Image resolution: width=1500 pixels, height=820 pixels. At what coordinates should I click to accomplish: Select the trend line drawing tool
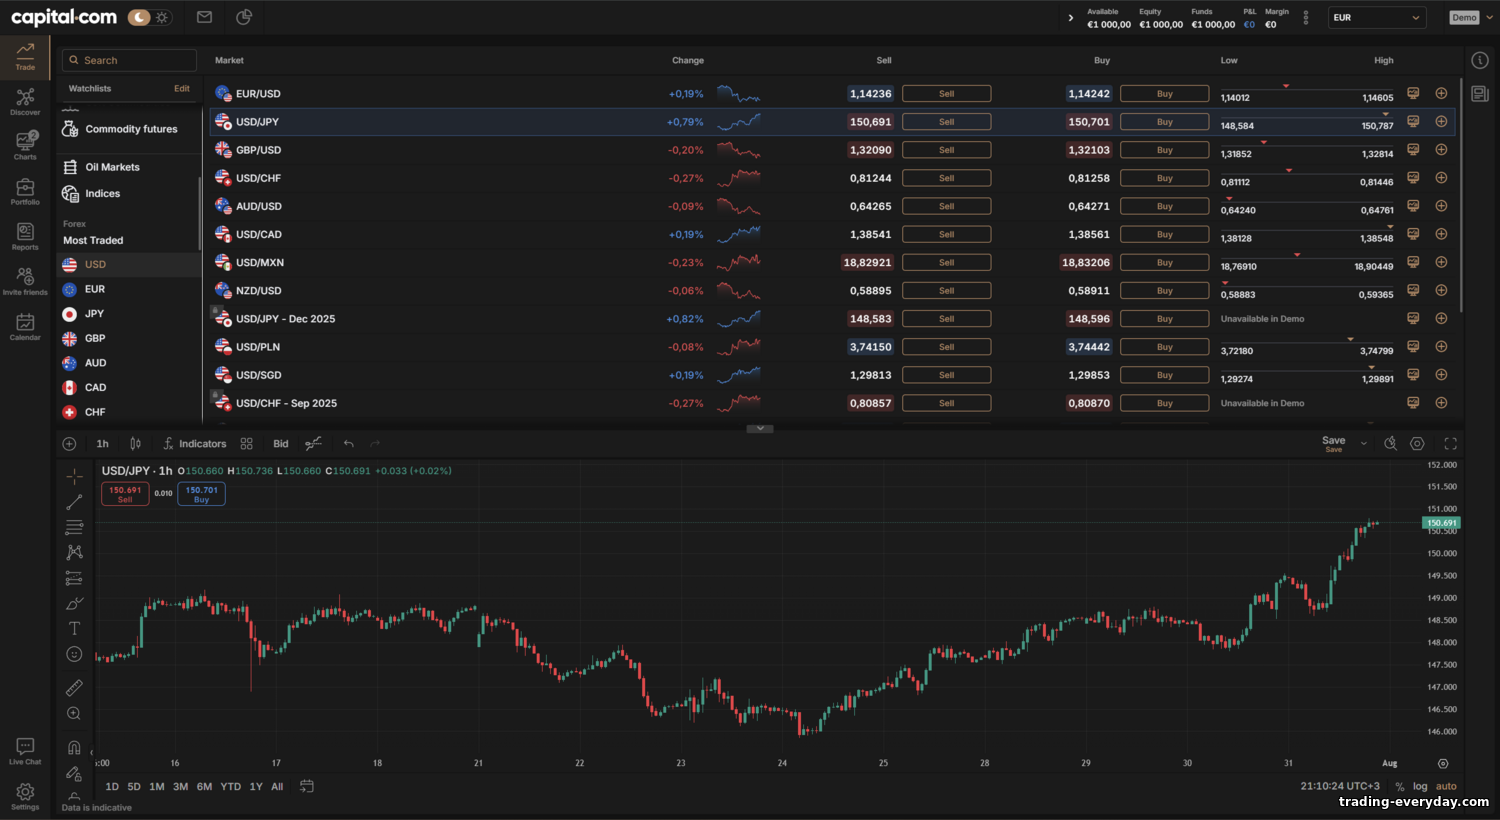pyautogui.click(x=74, y=502)
